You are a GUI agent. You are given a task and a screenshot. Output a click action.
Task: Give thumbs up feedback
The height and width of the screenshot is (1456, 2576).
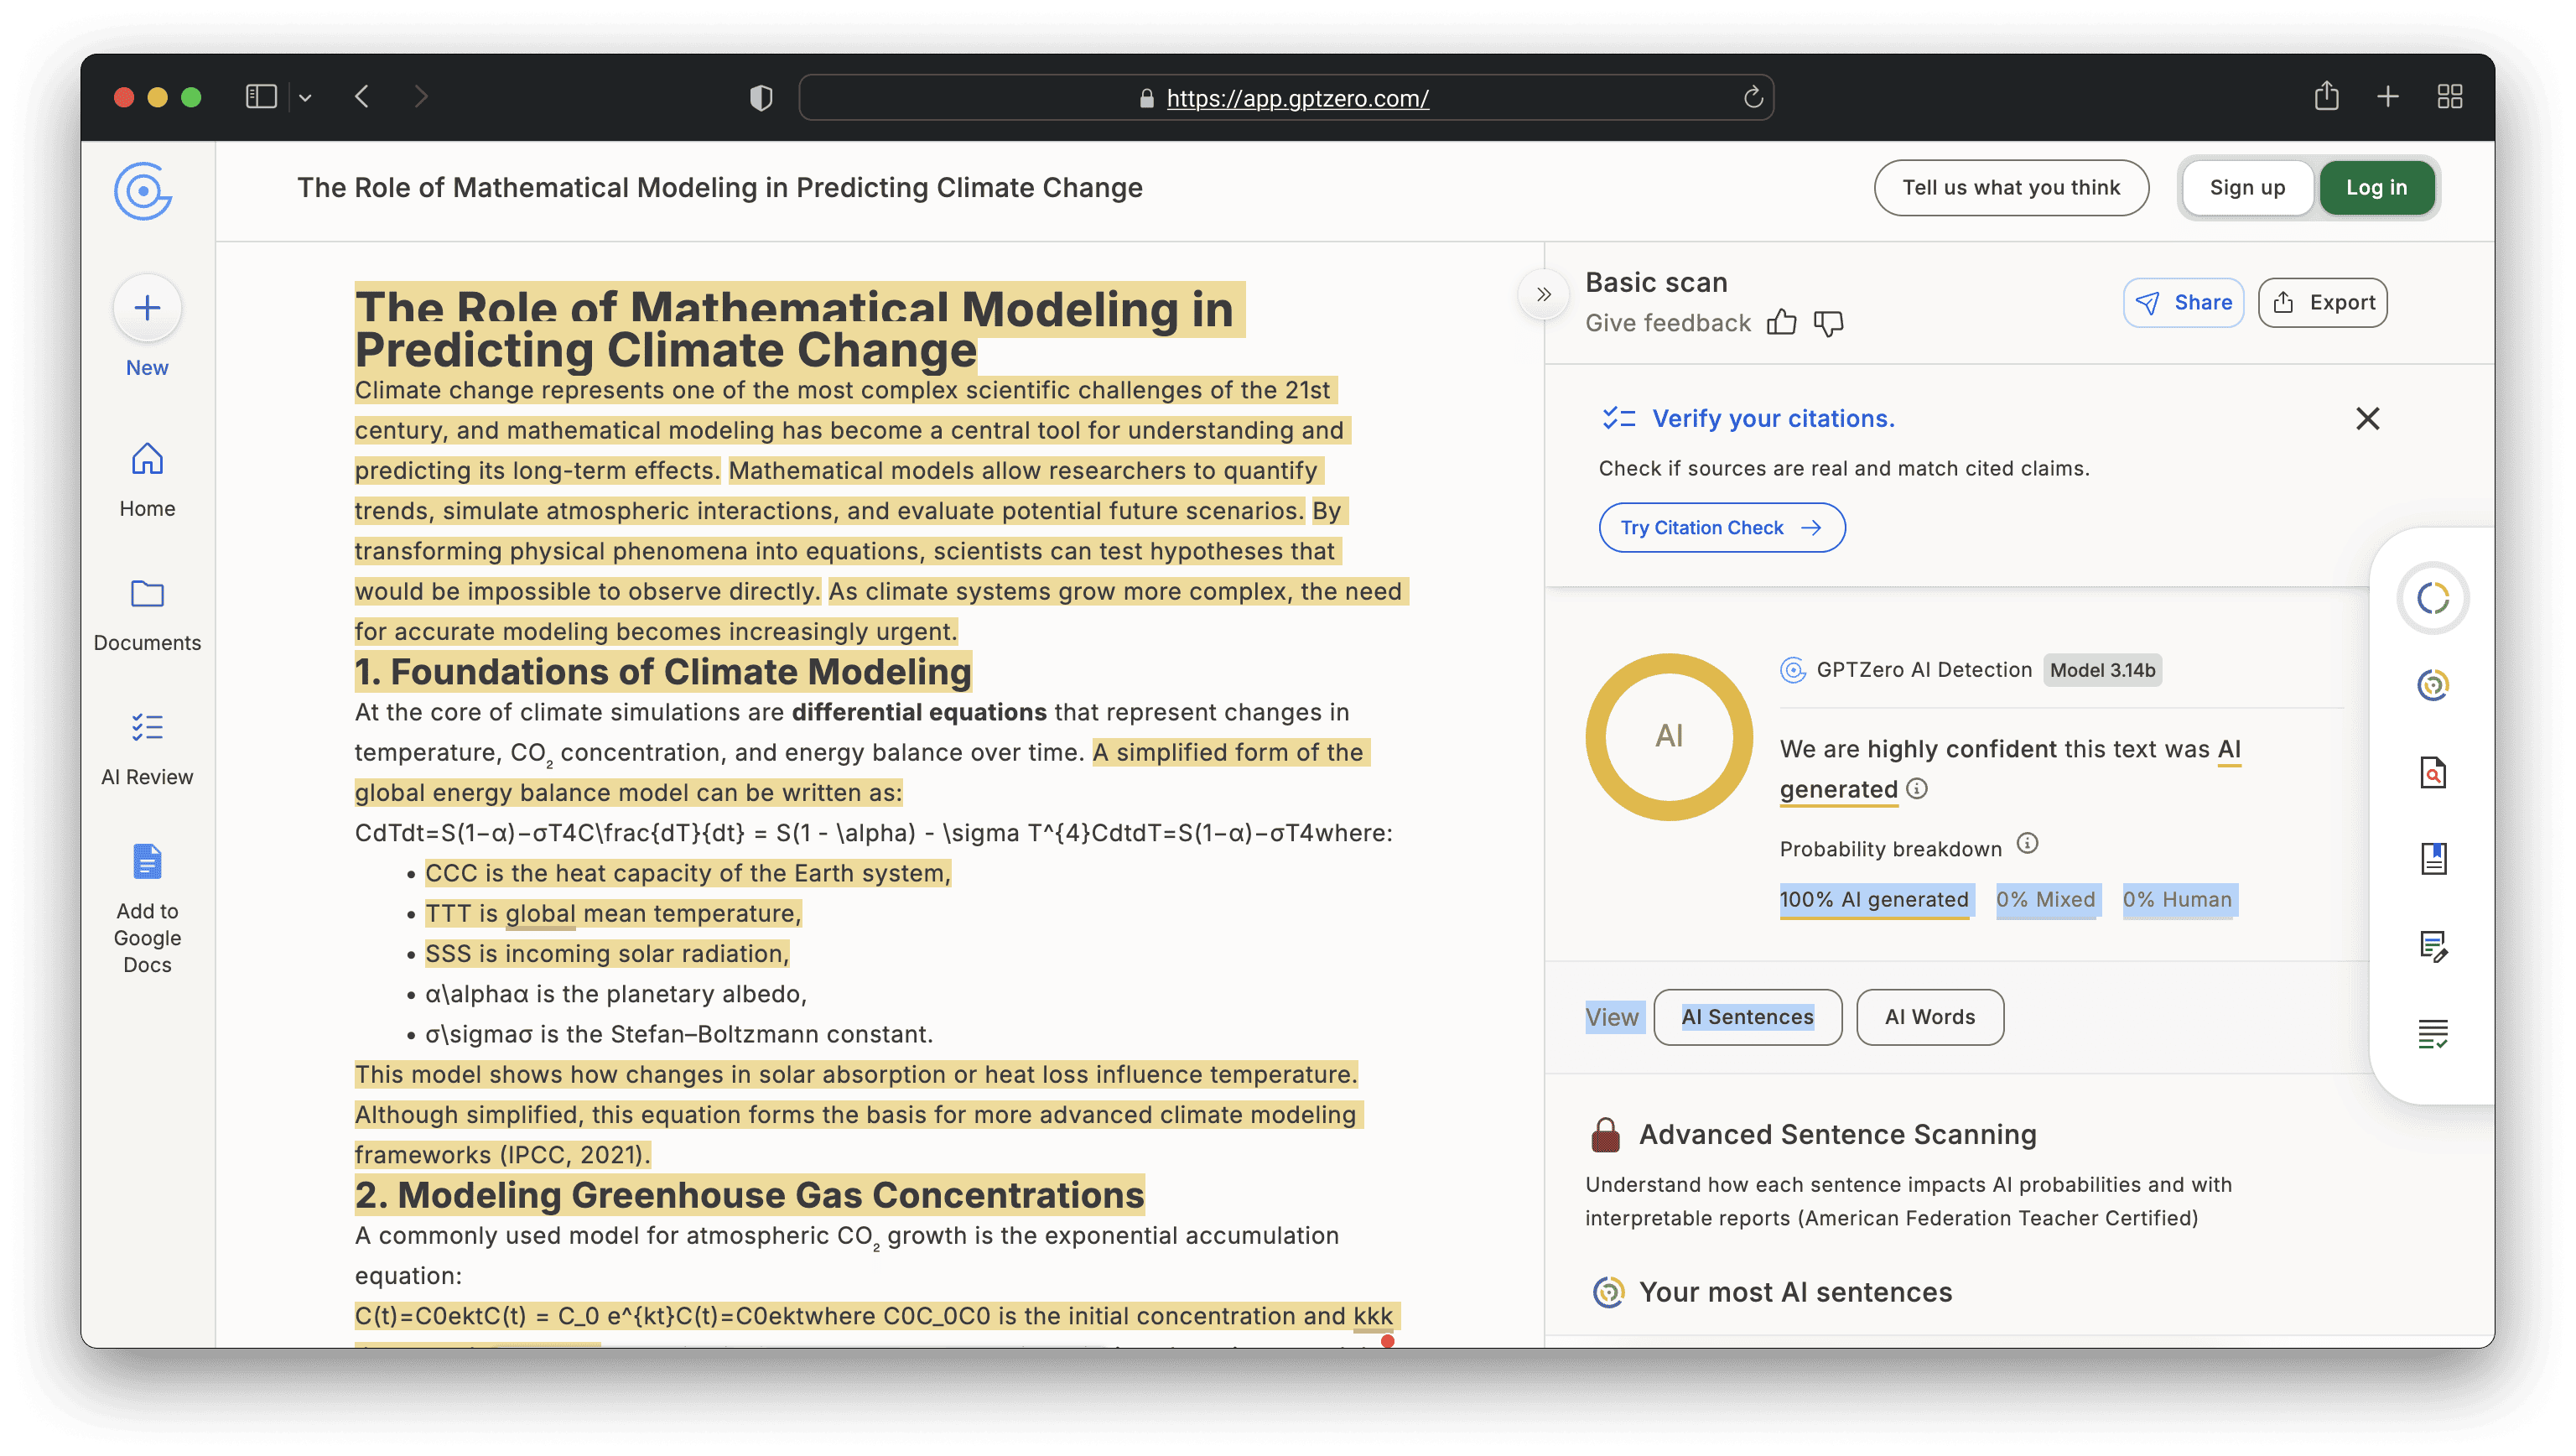click(x=1781, y=323)
